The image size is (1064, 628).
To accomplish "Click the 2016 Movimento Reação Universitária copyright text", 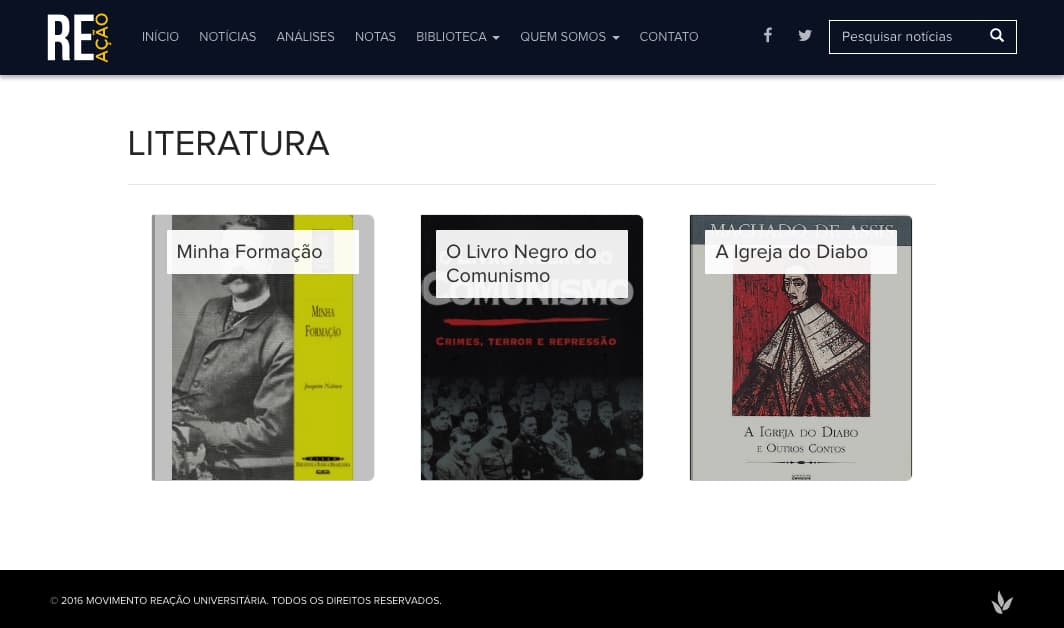I will (x=246, y=600).
